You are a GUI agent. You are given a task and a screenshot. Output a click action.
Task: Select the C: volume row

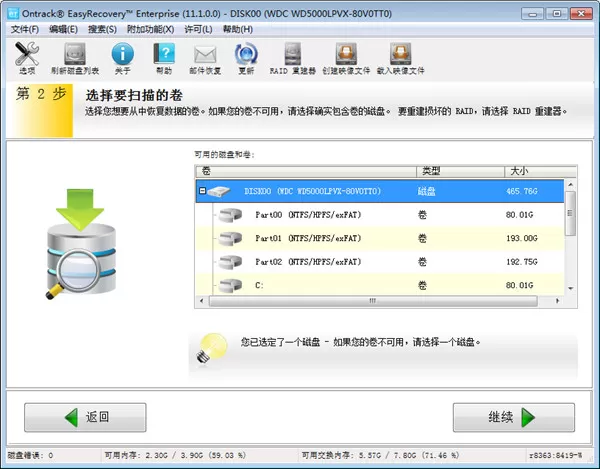pyautogui.click(x=380, y=285)
